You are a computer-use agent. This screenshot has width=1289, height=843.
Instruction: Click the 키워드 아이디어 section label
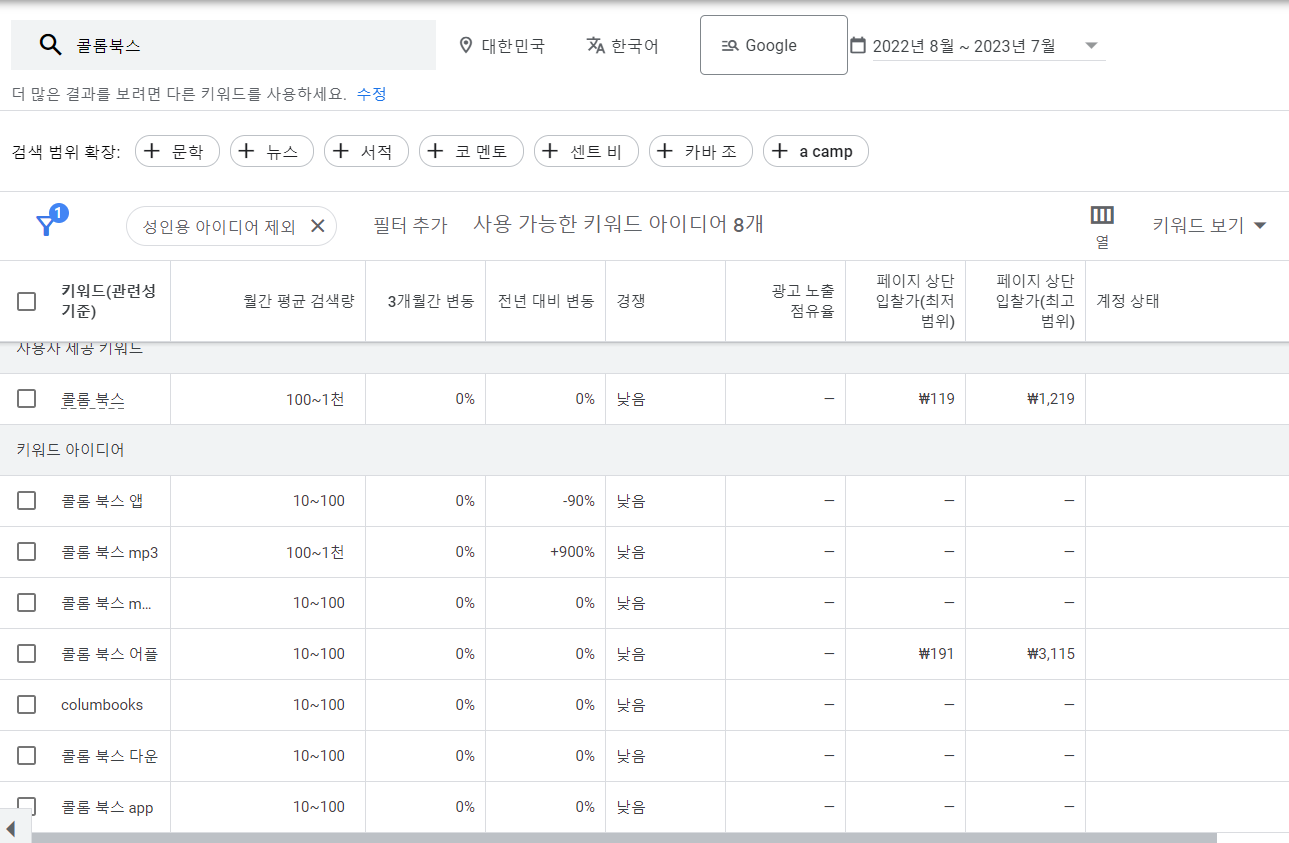70,450
